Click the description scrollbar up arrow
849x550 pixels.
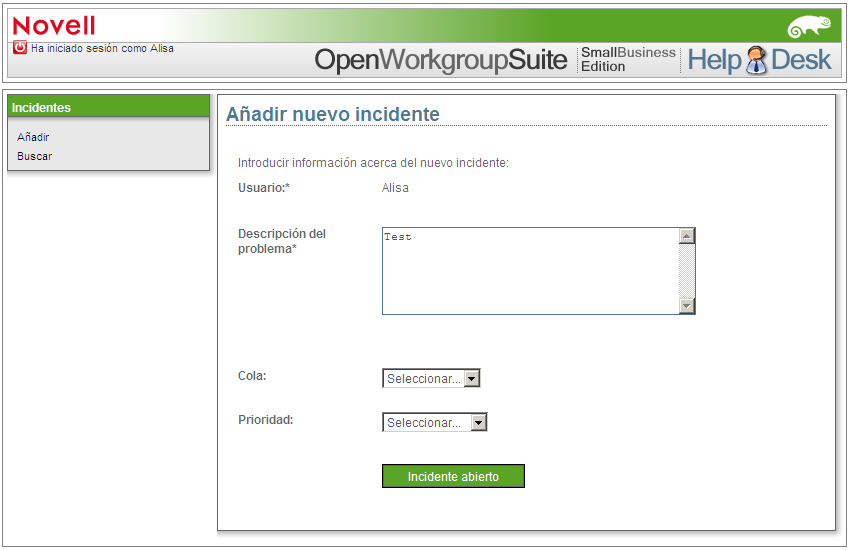[687, 236]
